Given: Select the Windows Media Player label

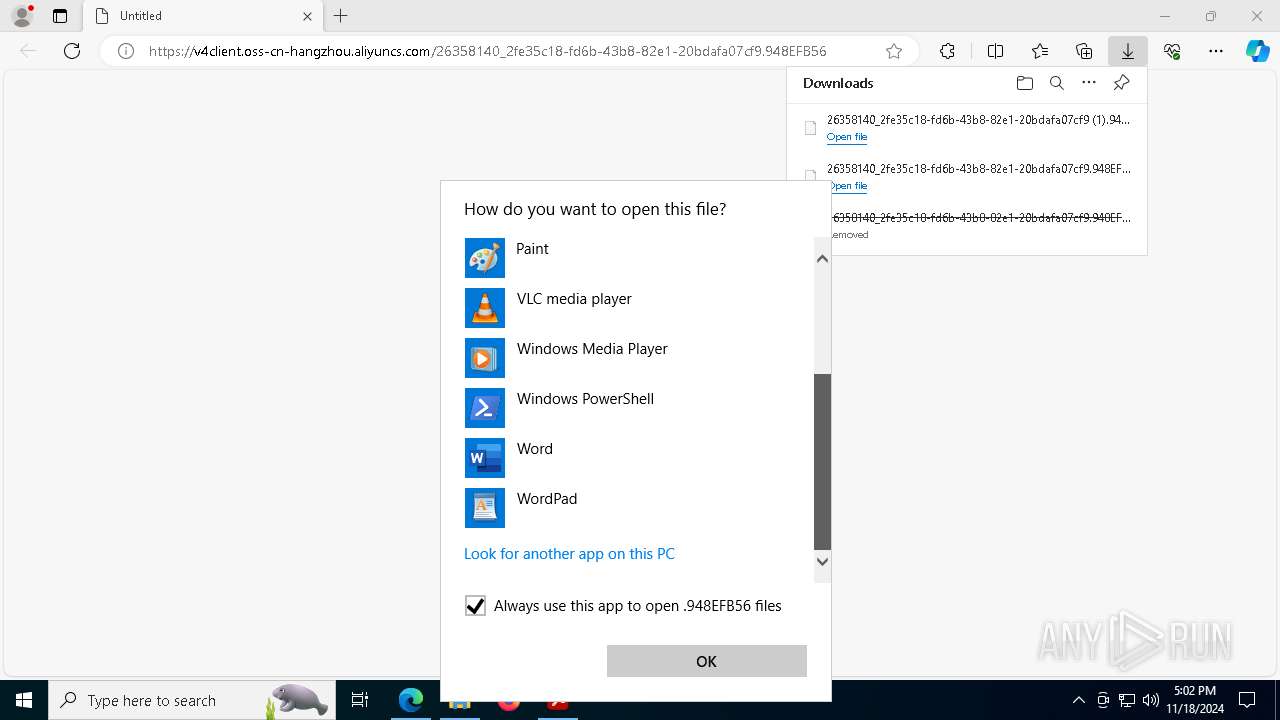Looking at the screenshot, I should point(592,349).
